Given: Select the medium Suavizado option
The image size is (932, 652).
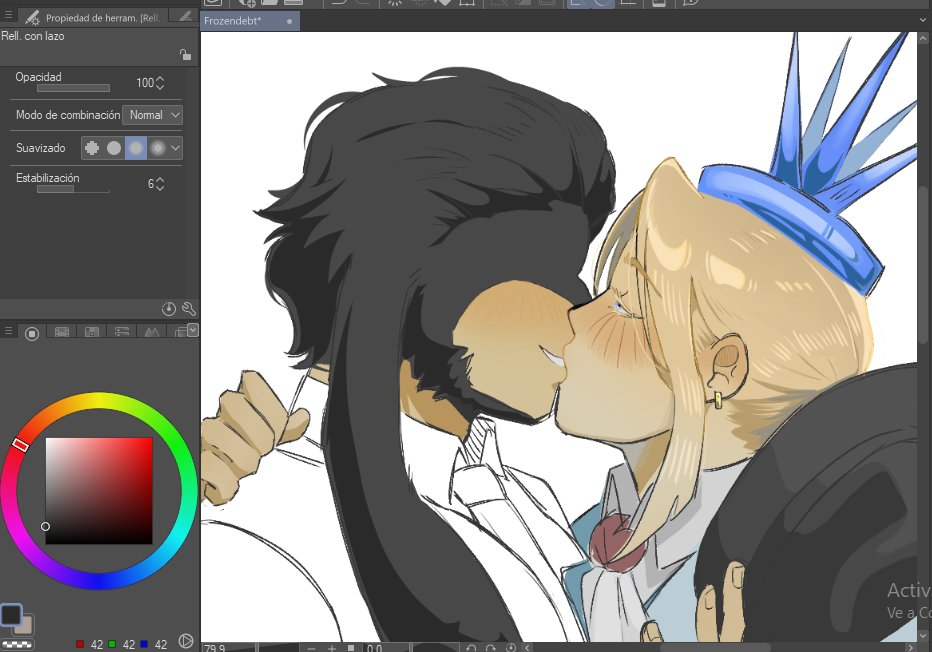Looking at the screenshot, I should (x=136, y=148).
